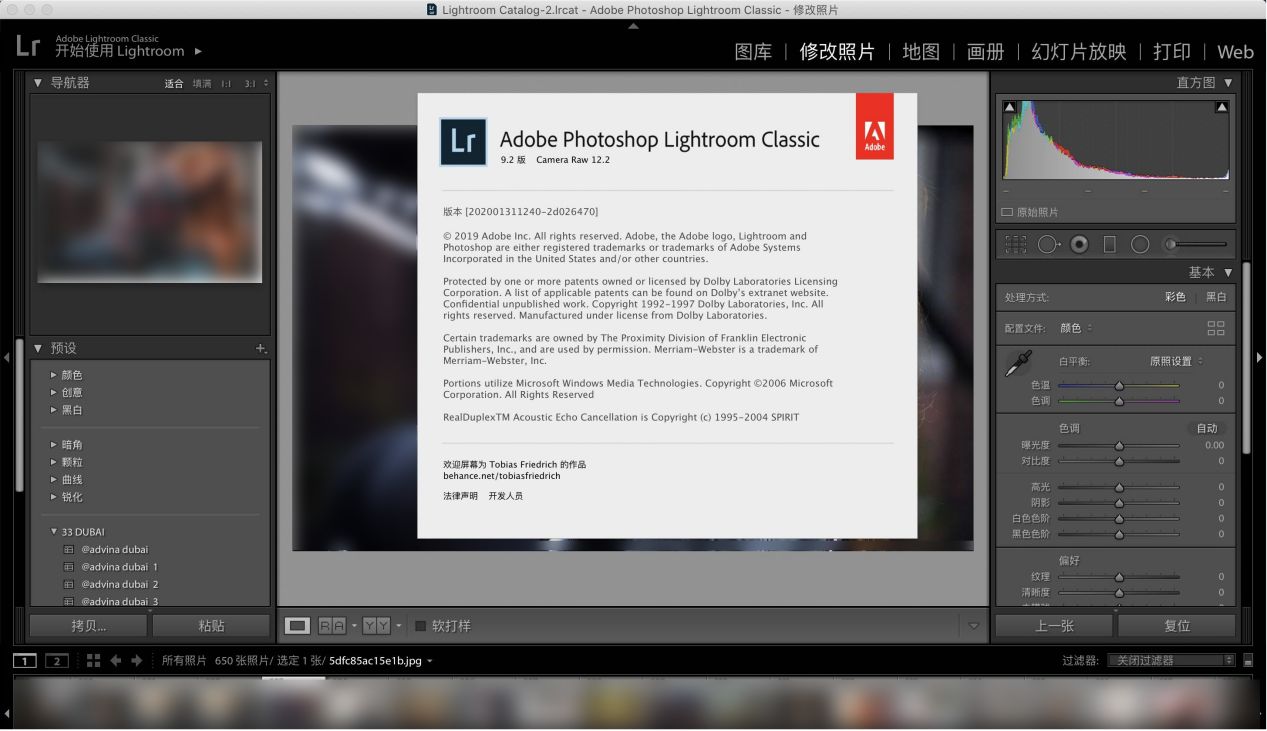The width and height of the screenshot is (1267, 731).
Task: Click the 上一张 previous button
Action: pos(1054,626)
